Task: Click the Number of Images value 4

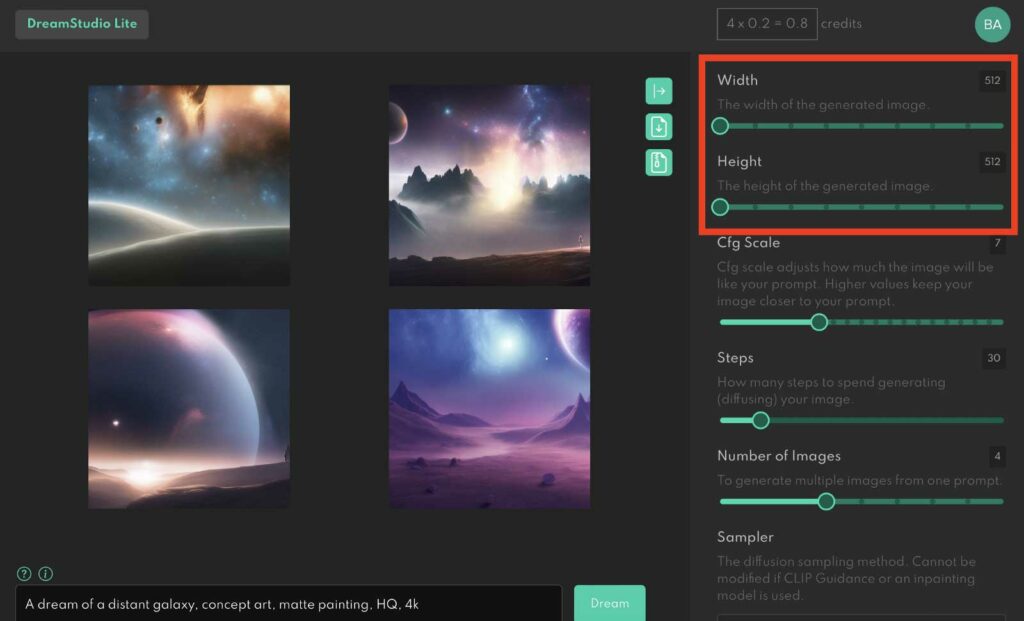Action: (x=997, y=456)
